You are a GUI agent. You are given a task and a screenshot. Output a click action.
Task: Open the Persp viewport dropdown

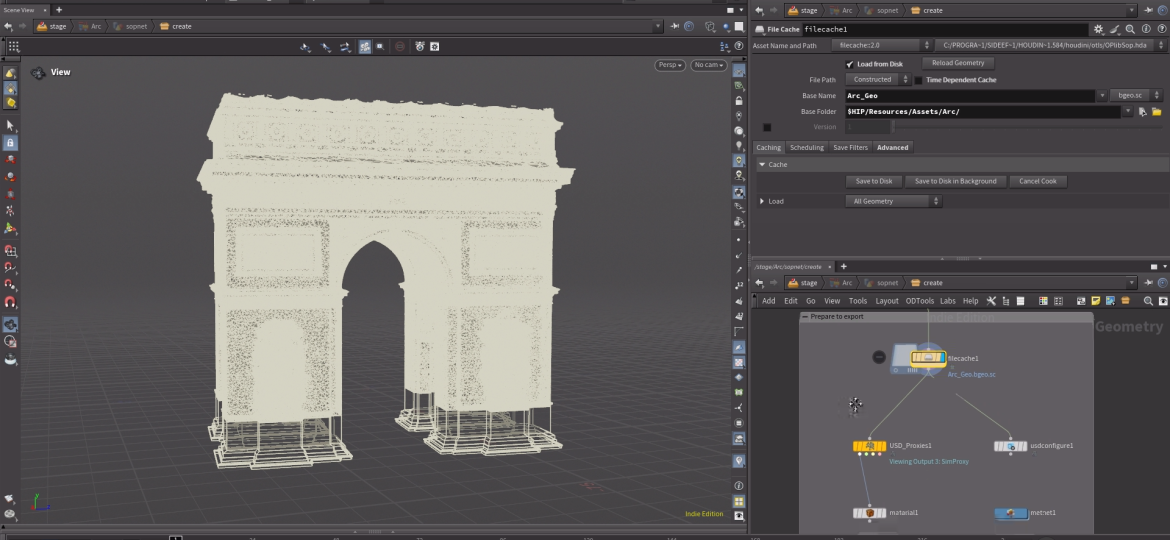coord(670,65)
